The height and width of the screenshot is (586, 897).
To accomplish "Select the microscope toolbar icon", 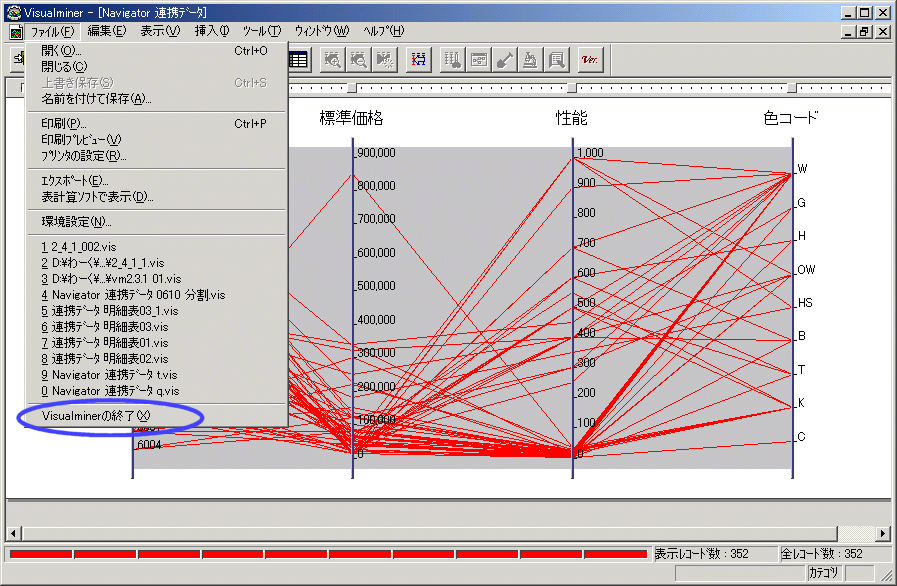I will click(x=530, y=60).
